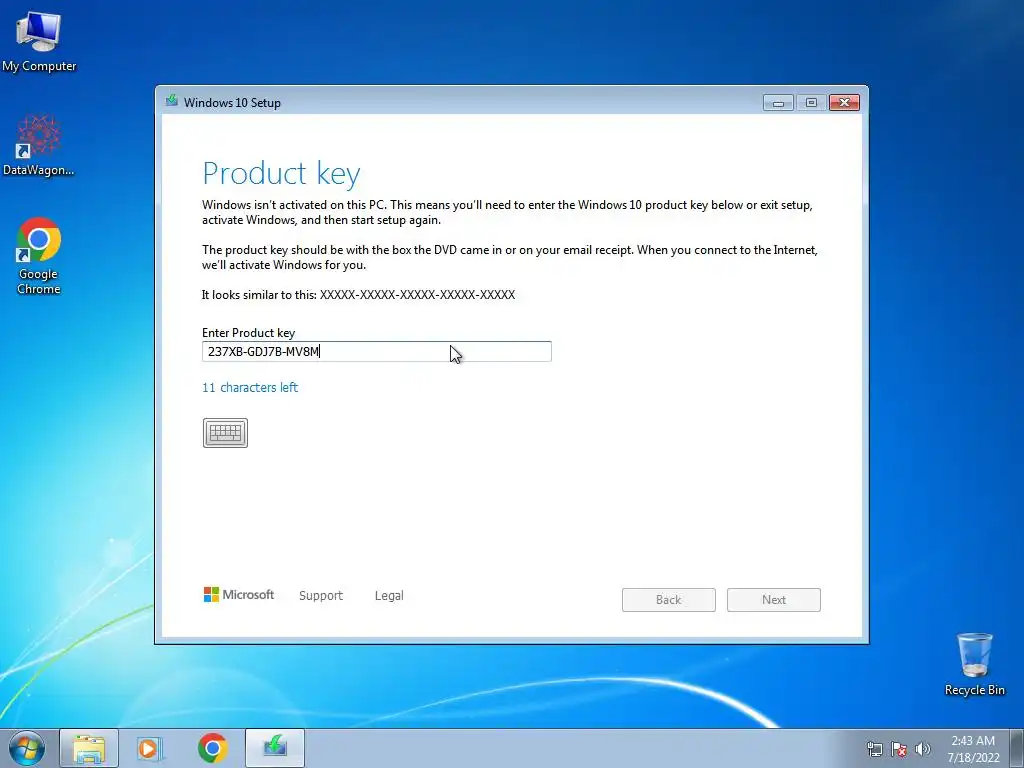Click the Windows 10 Setup title icon
The height and width of the screenshot is (768, 1024).
[x=172, y=101]
